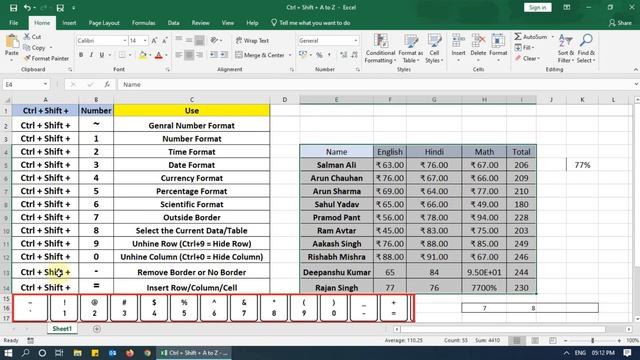Toggle Align Right
The image size is (640, 360).
[x=200, y=55]
